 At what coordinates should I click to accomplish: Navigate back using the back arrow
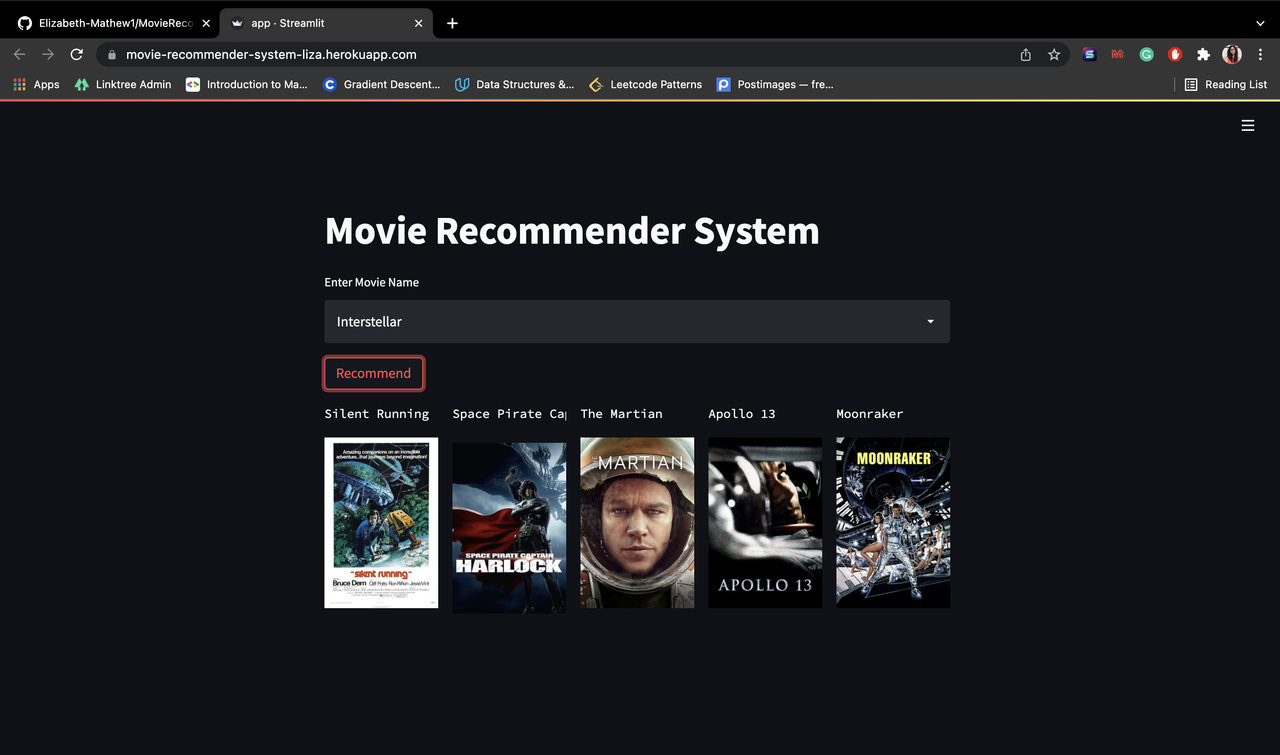coord(19,54)
